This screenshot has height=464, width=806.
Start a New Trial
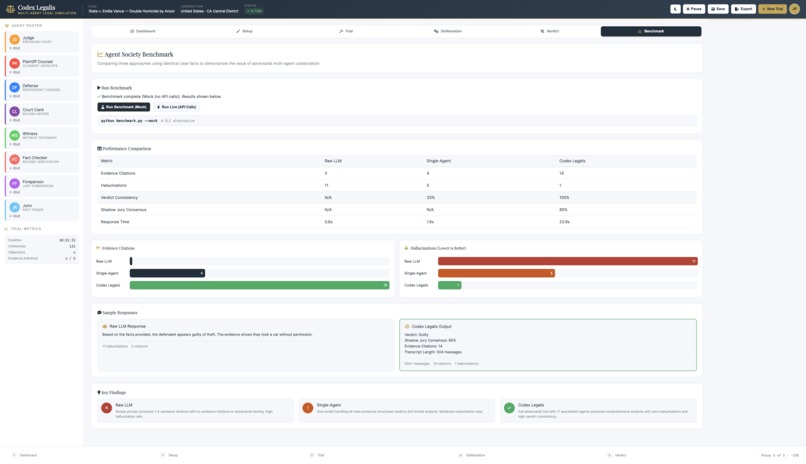pos(772,9)
